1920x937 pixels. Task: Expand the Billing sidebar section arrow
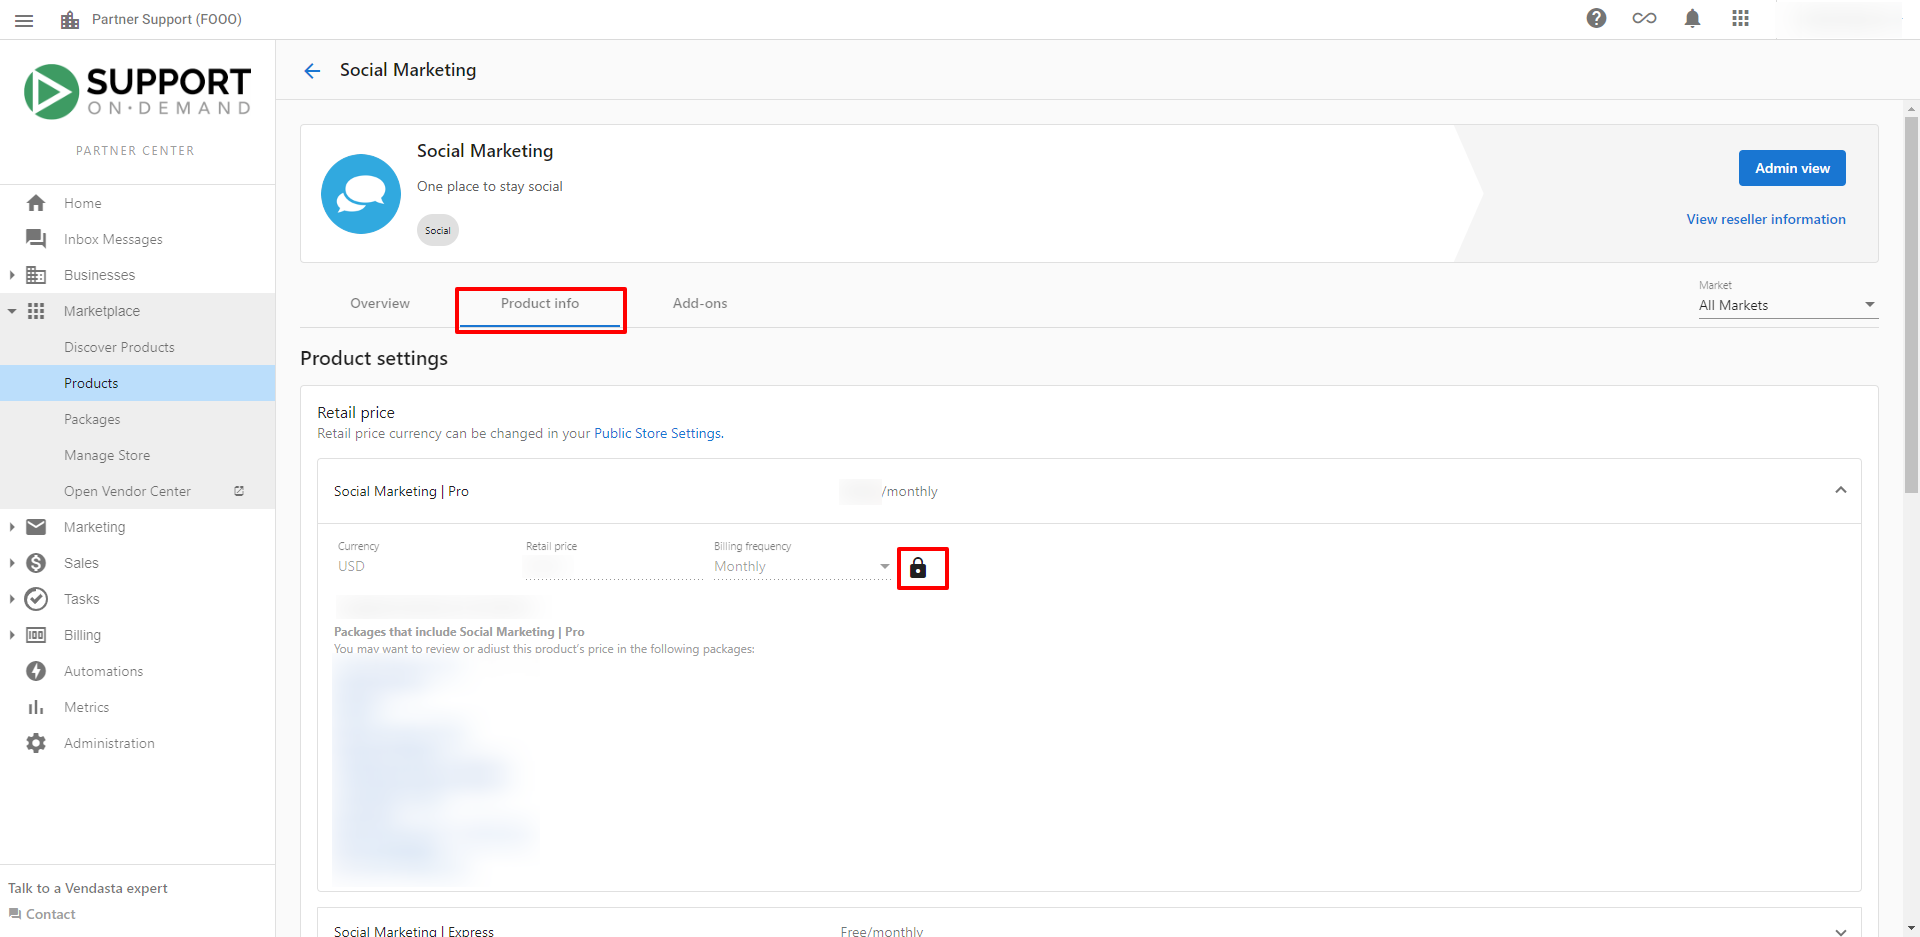point(11,635)
